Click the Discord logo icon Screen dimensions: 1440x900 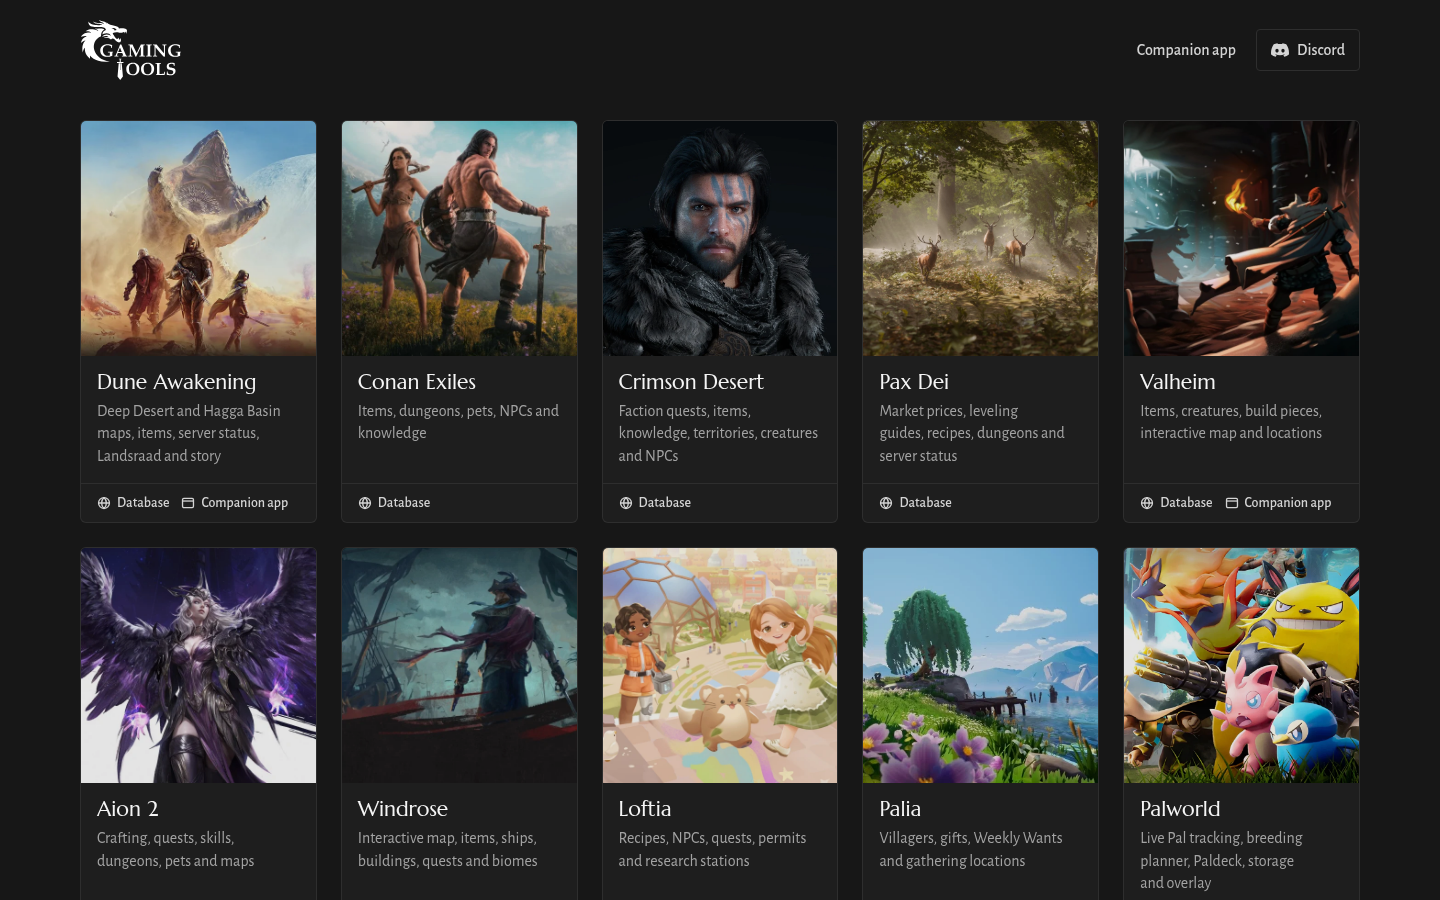click(1279, 50)
